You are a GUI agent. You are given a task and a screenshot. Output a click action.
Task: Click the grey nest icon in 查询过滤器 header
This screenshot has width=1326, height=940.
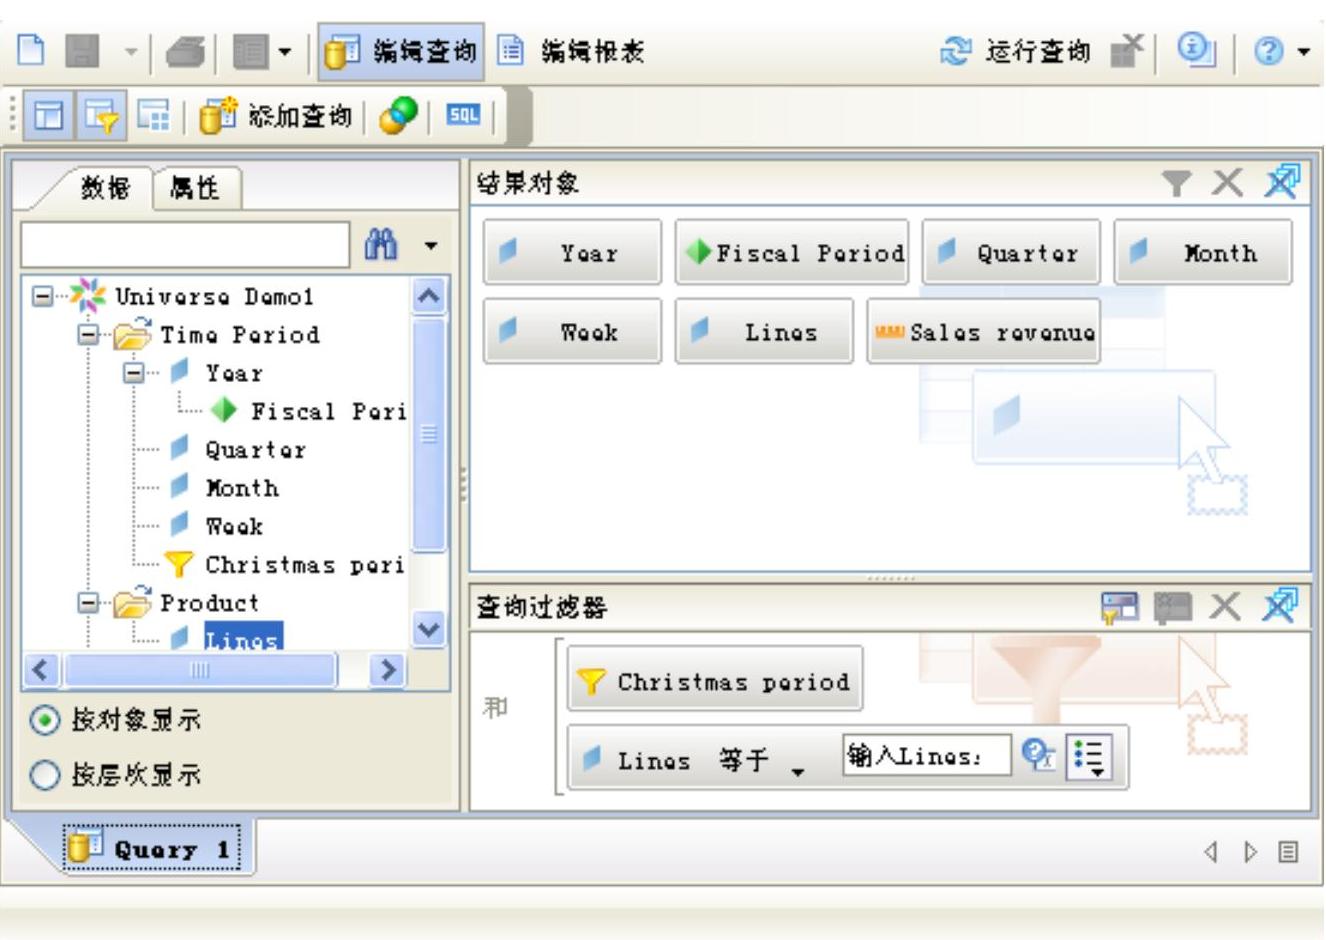[x=1173, y=607]
